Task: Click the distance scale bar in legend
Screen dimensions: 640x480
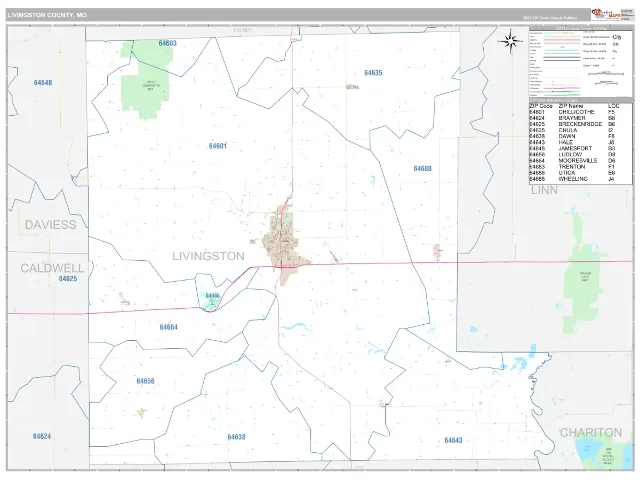Action: click(x=606, y=74)
